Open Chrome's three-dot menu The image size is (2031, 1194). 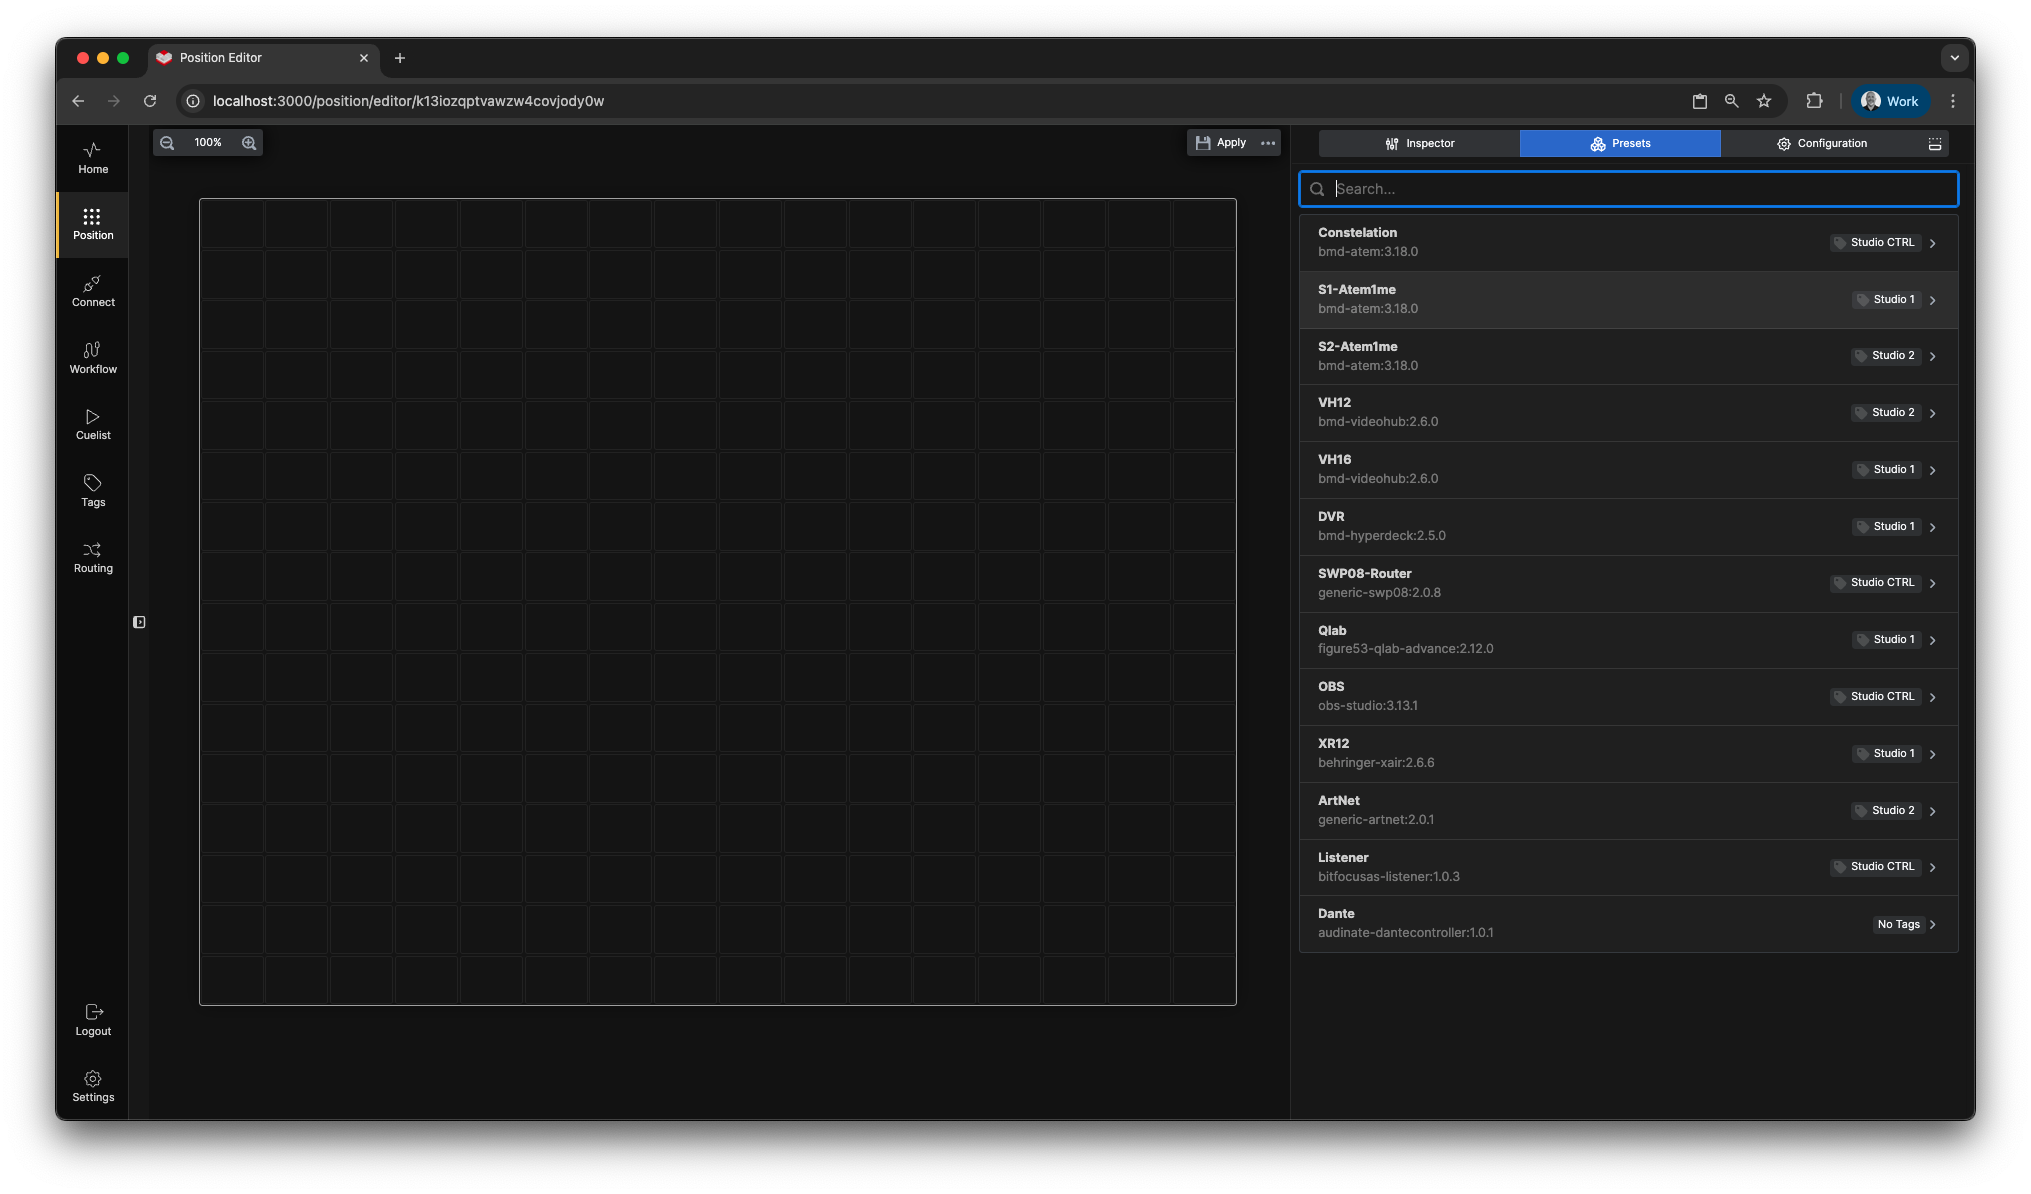(x=1953, y=101)
